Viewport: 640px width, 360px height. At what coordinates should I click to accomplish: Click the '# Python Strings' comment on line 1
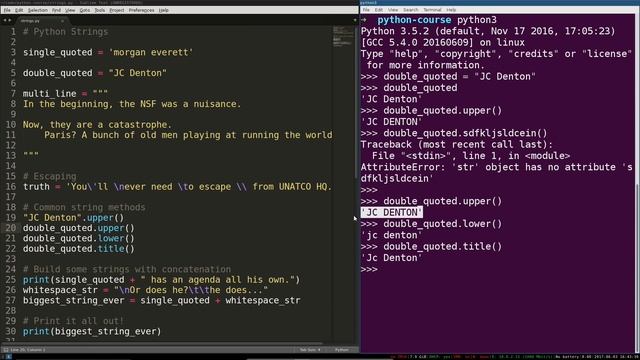coord(65,32)
